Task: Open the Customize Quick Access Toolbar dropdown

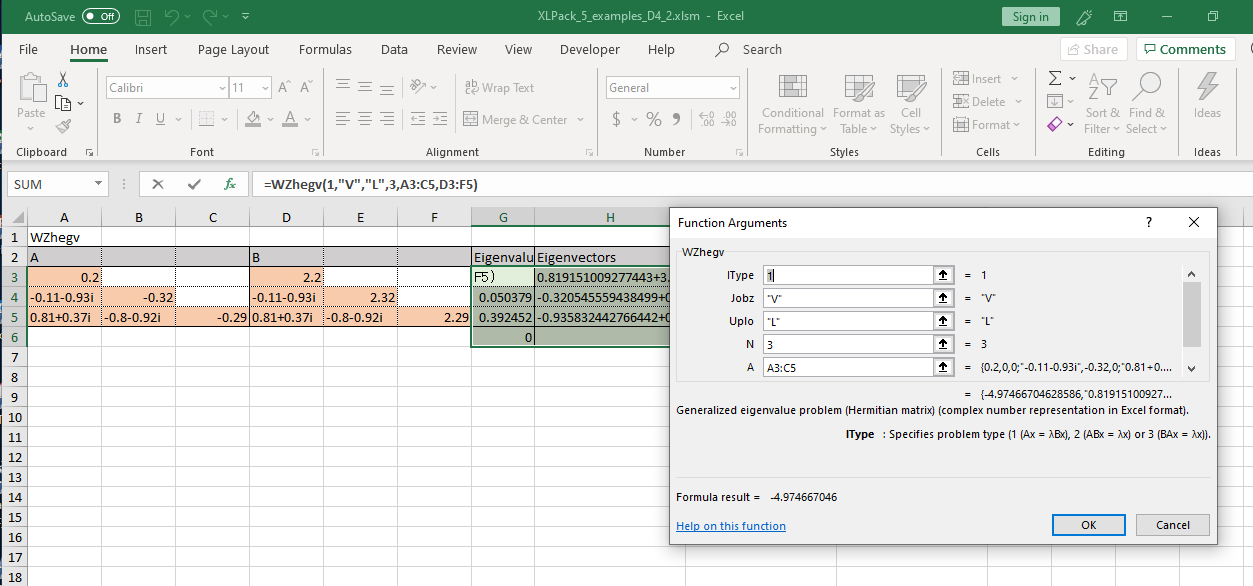Action: [246, 17]
